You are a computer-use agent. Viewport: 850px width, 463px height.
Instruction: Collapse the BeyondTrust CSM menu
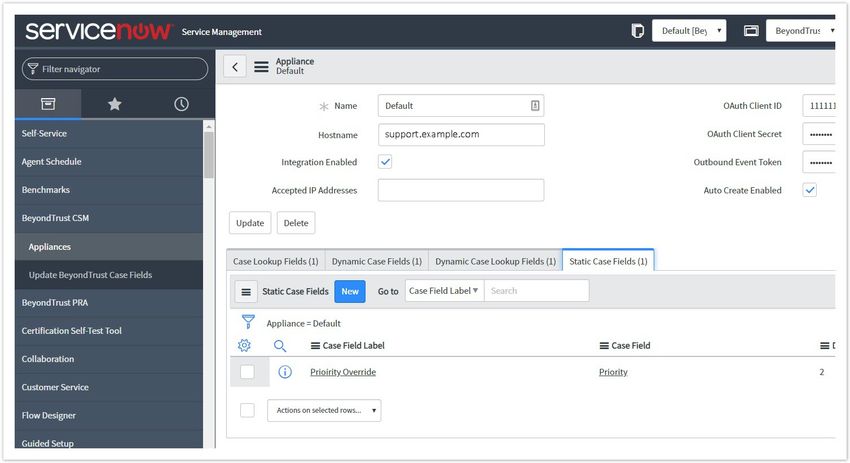click(x=108, y=218)
